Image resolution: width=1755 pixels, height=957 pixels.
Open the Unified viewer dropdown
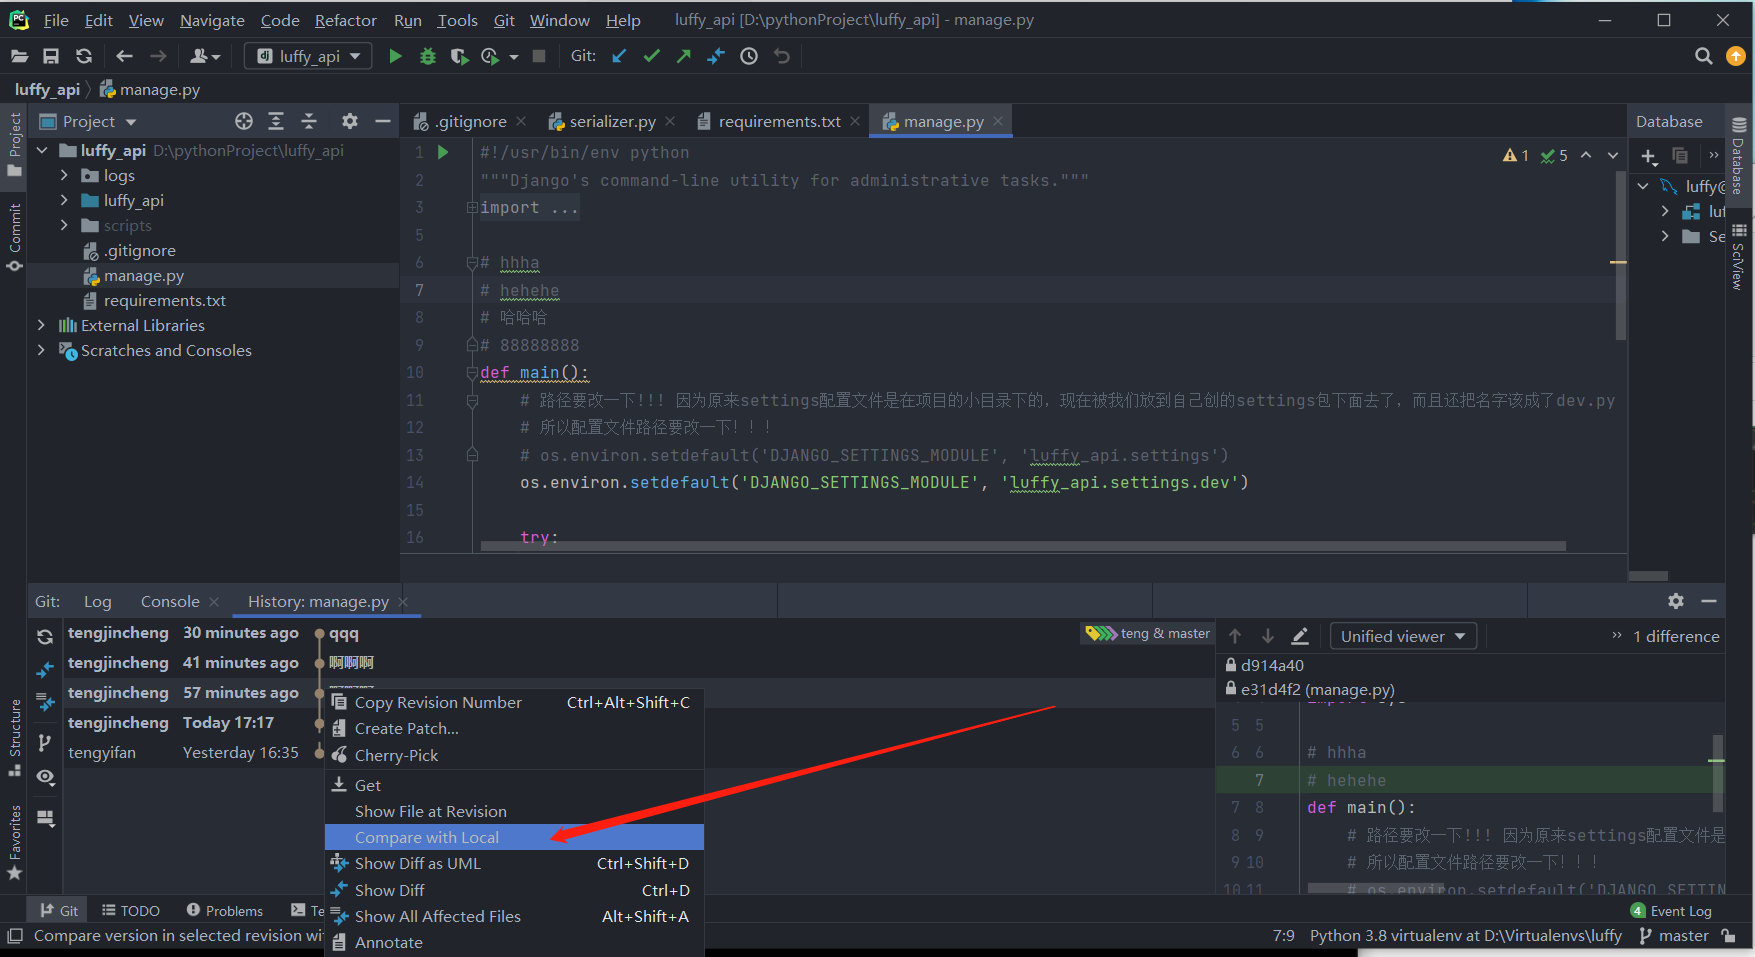point(1402,636)
